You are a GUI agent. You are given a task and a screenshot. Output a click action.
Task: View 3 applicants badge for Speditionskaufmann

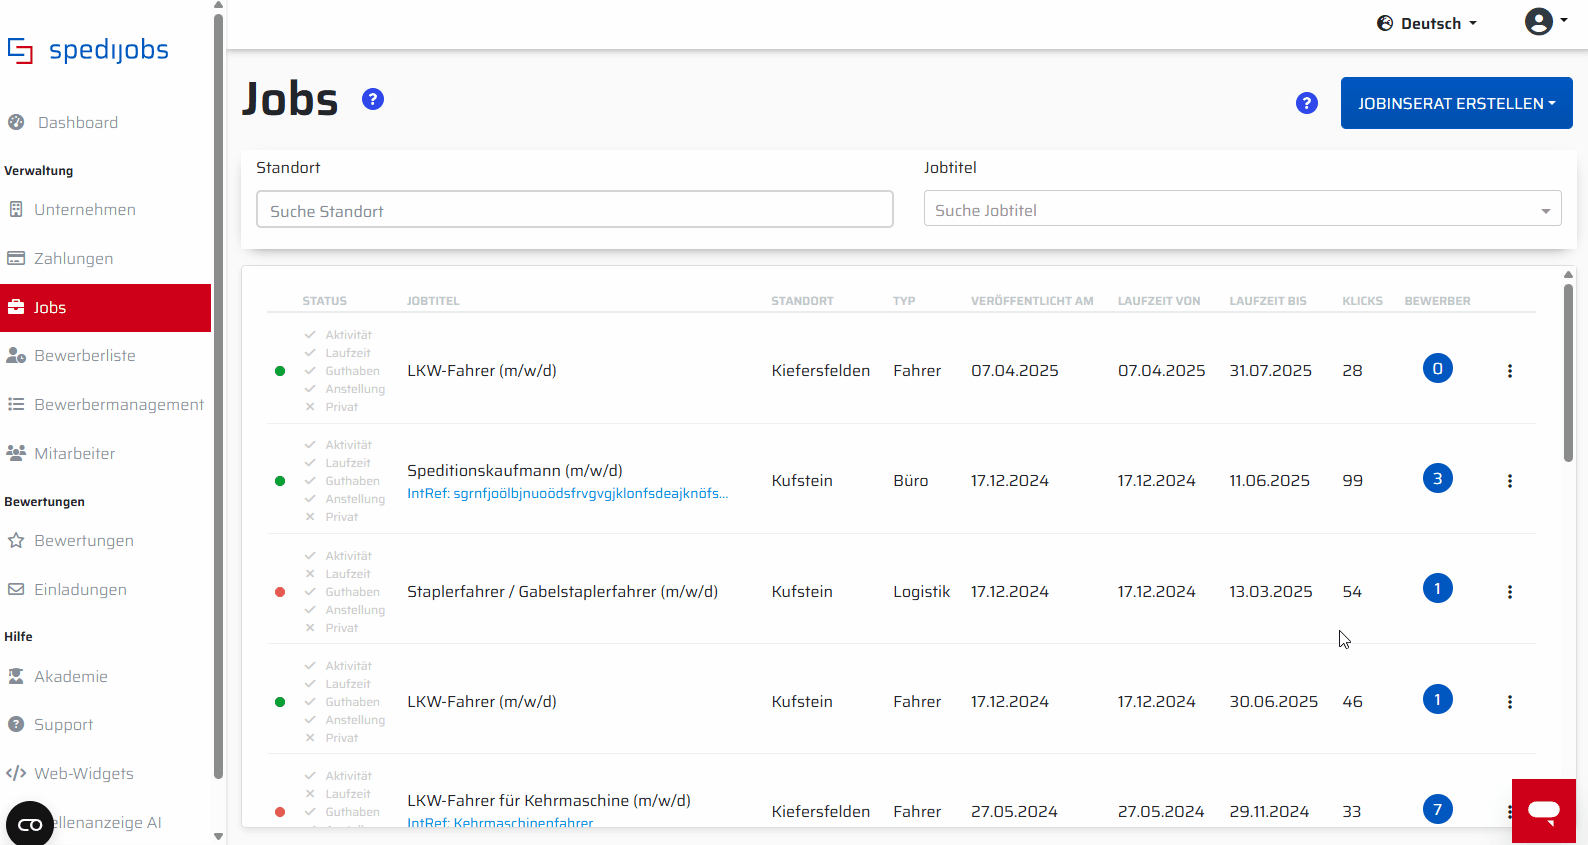[1438, 479]
